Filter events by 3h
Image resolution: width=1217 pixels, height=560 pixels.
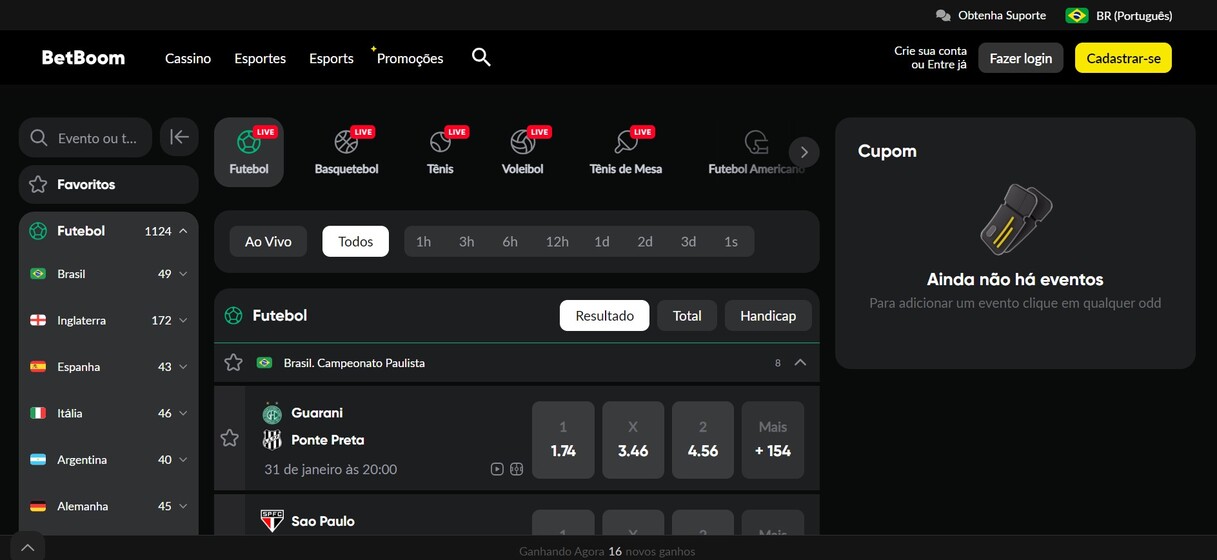pos(467,241)
